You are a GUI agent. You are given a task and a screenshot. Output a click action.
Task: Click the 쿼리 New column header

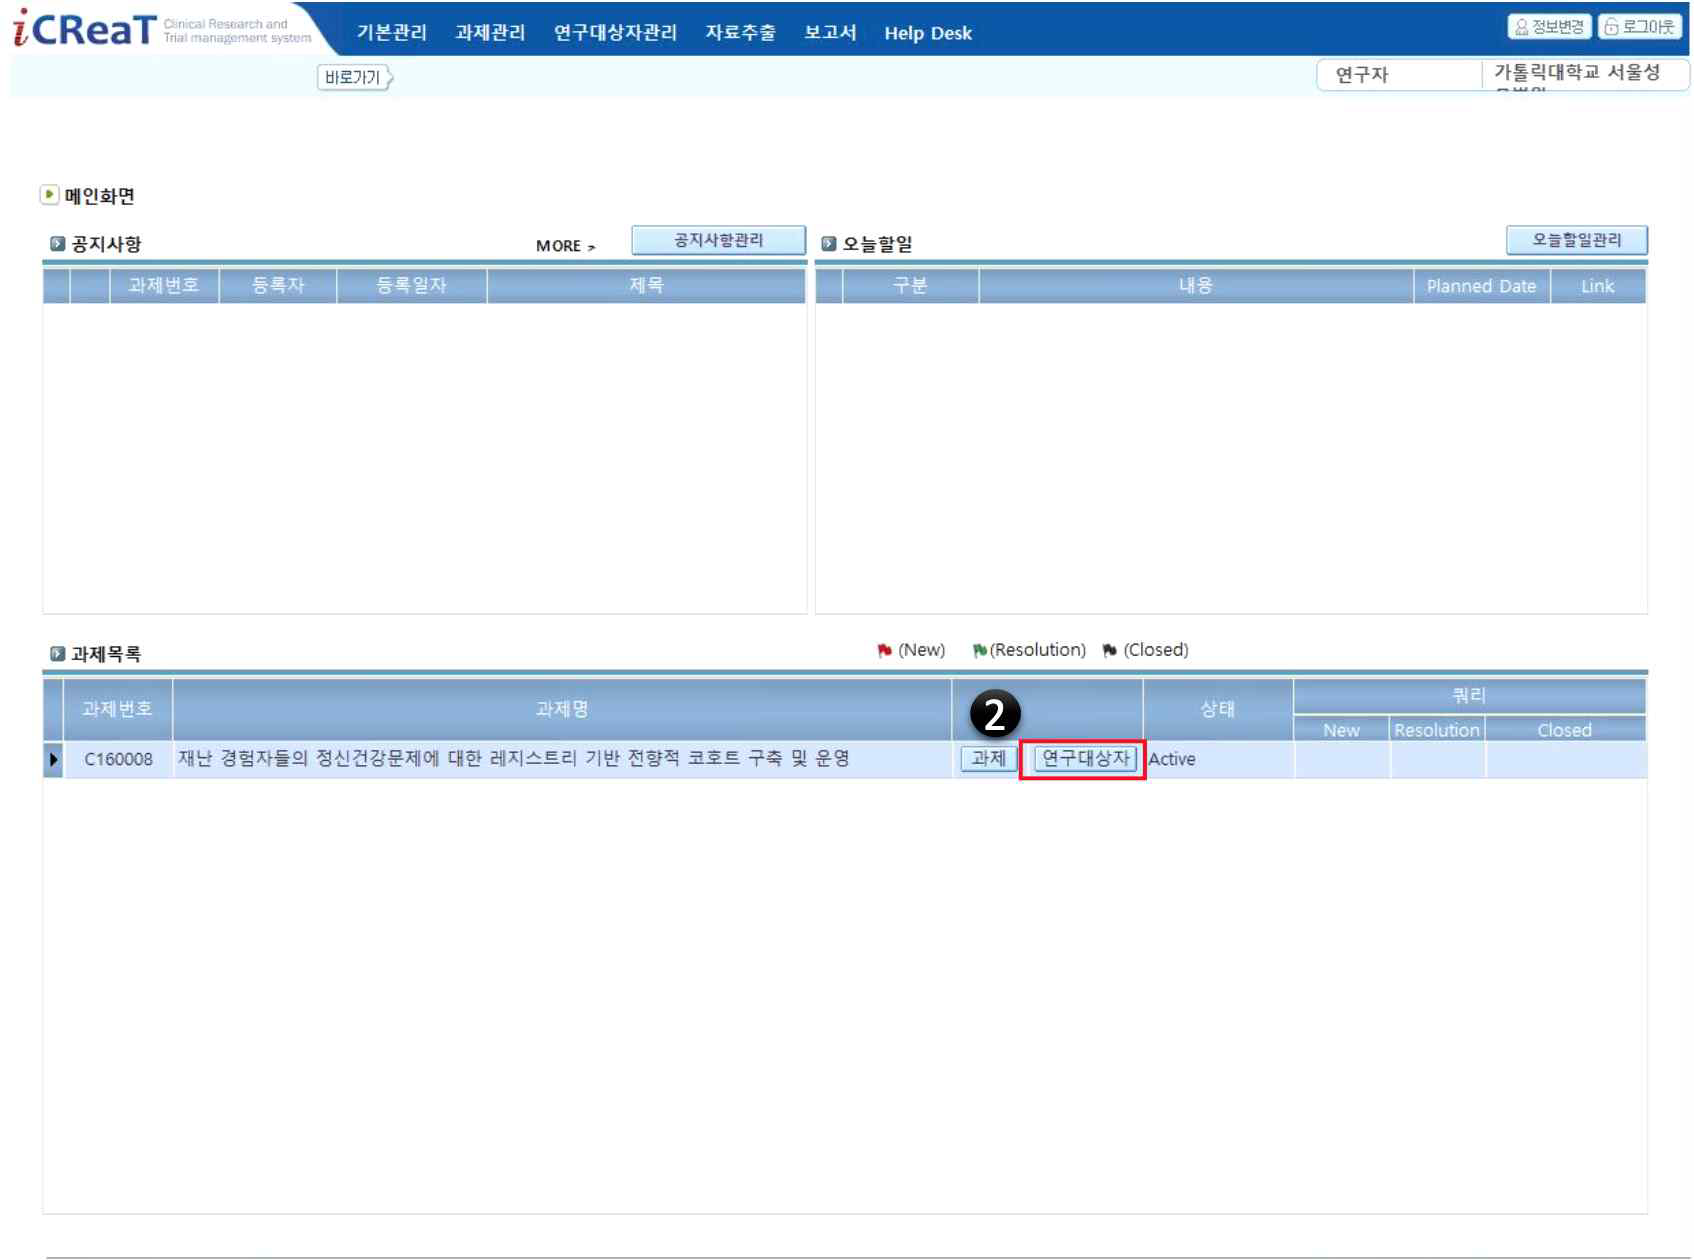(x=1341, y=730)
